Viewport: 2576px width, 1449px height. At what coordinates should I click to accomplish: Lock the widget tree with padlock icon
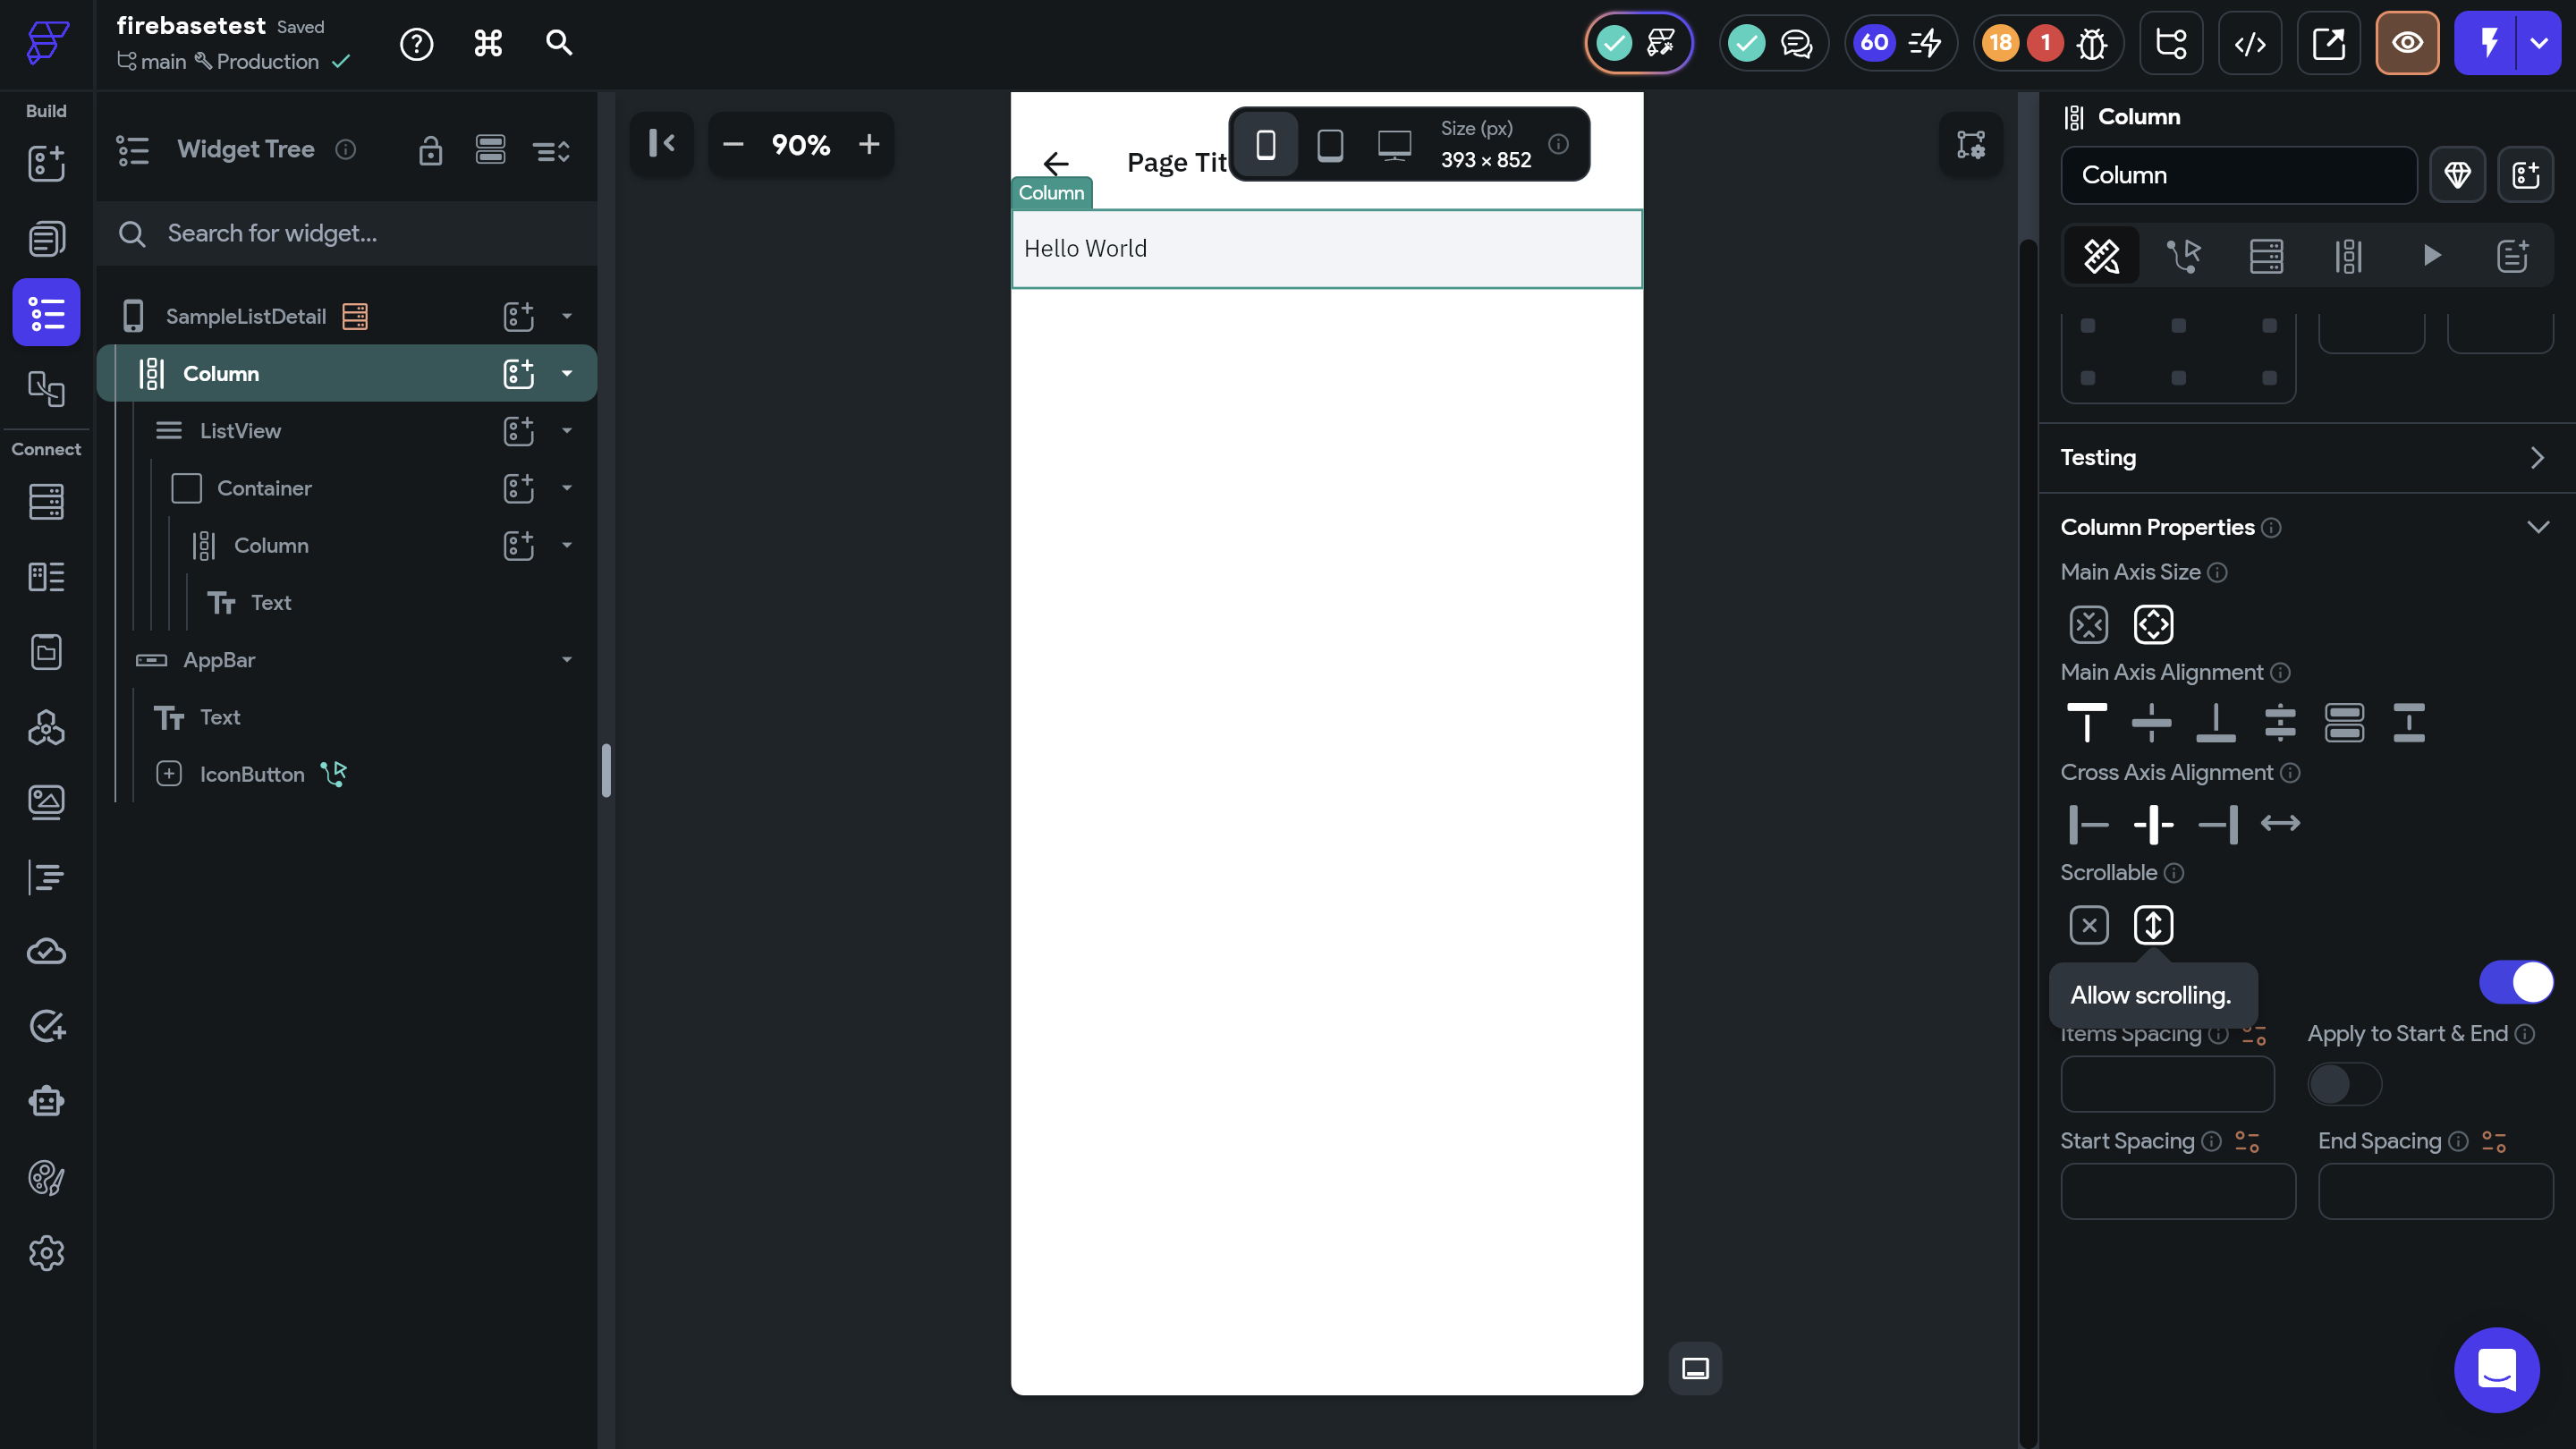430,150
